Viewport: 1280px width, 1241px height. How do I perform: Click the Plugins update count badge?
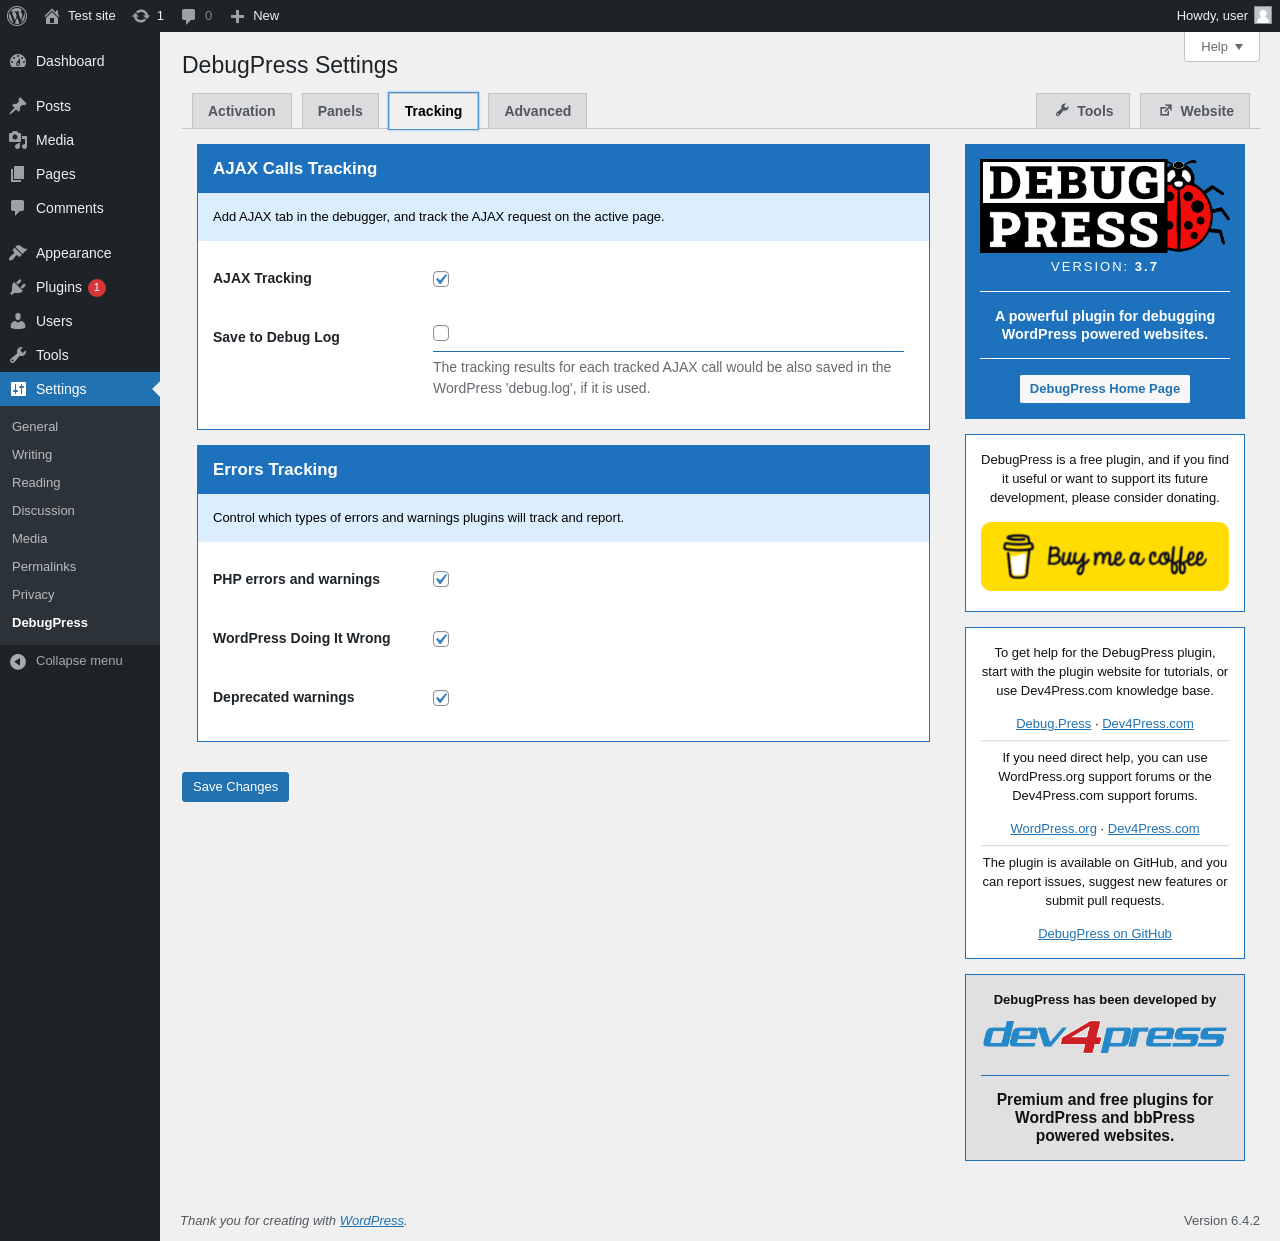[x=97, y=288]
